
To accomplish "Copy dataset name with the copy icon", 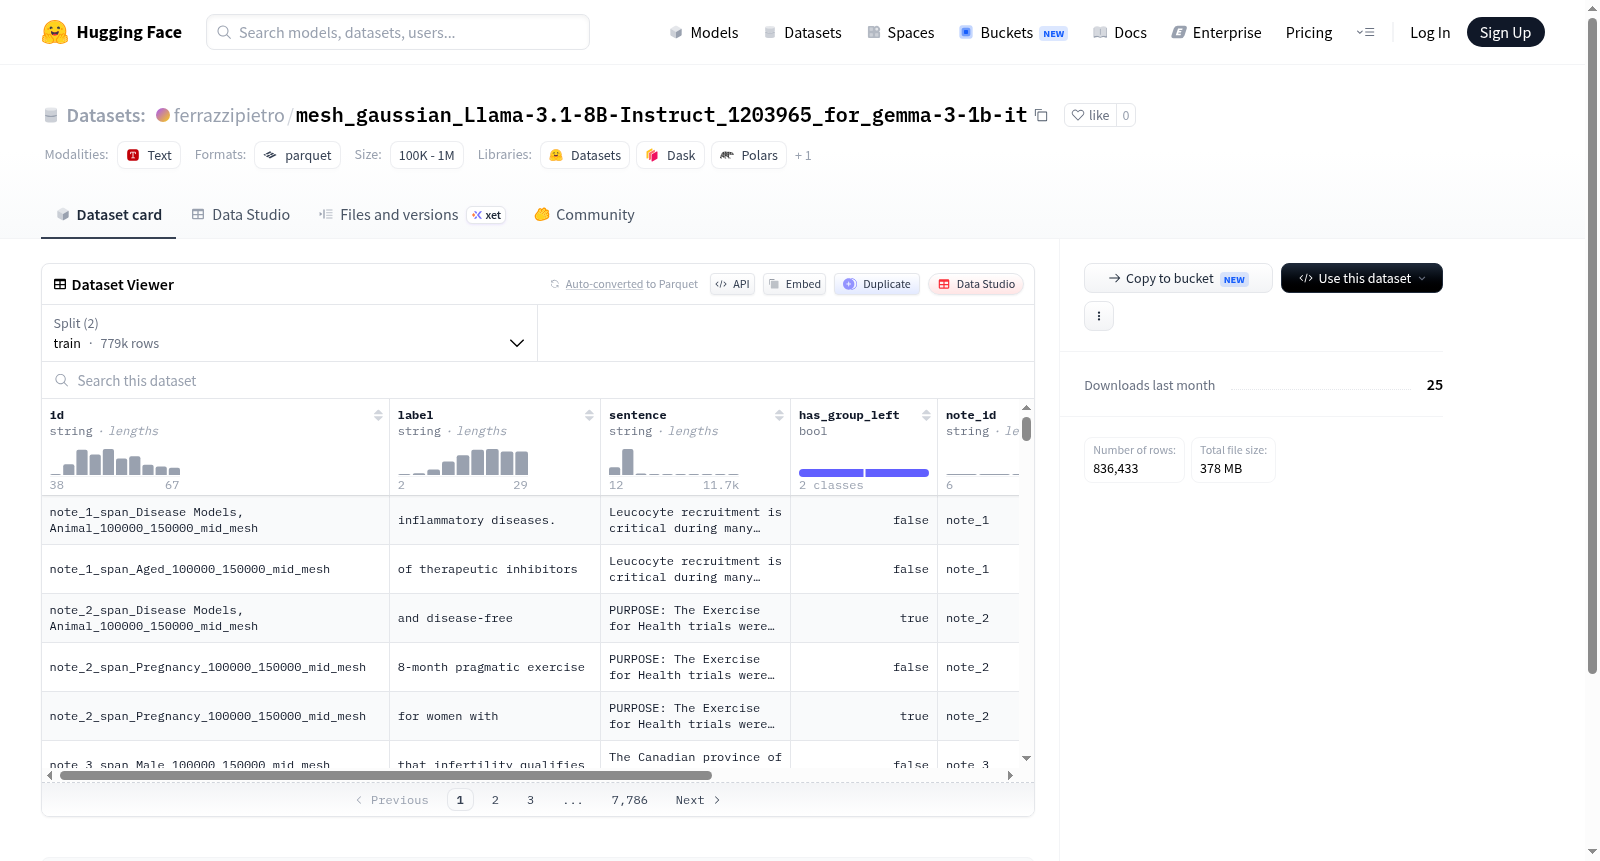I will [1041, 115].
